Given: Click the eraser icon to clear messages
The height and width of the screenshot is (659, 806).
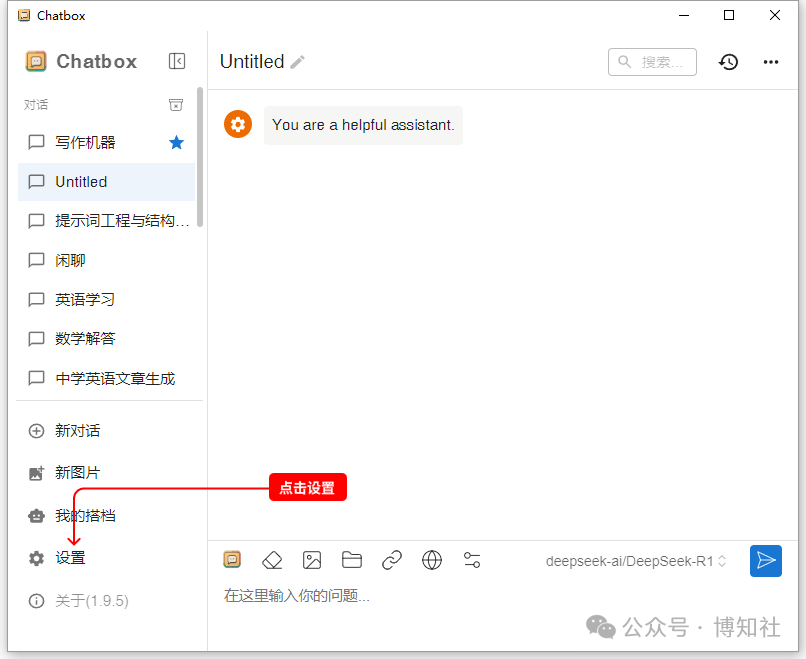Looking at the screenshot, I should point(272,560).
